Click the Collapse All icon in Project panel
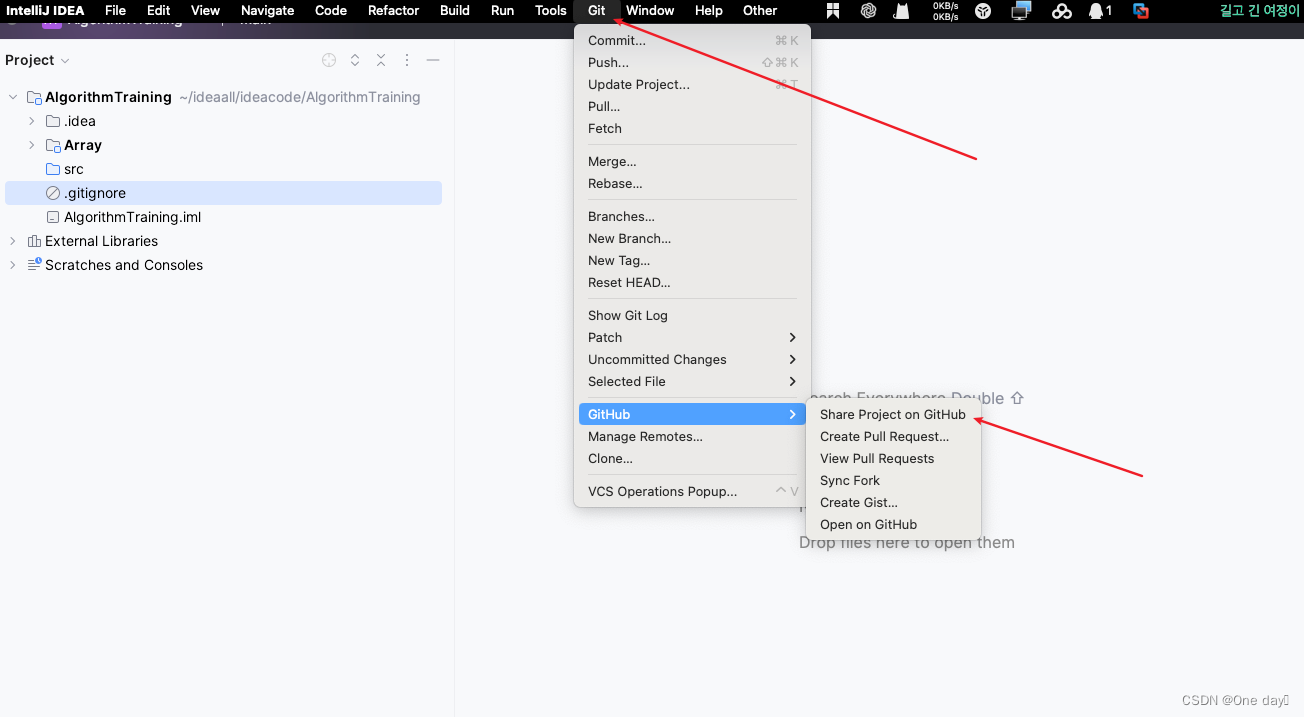 pos(381,60)
